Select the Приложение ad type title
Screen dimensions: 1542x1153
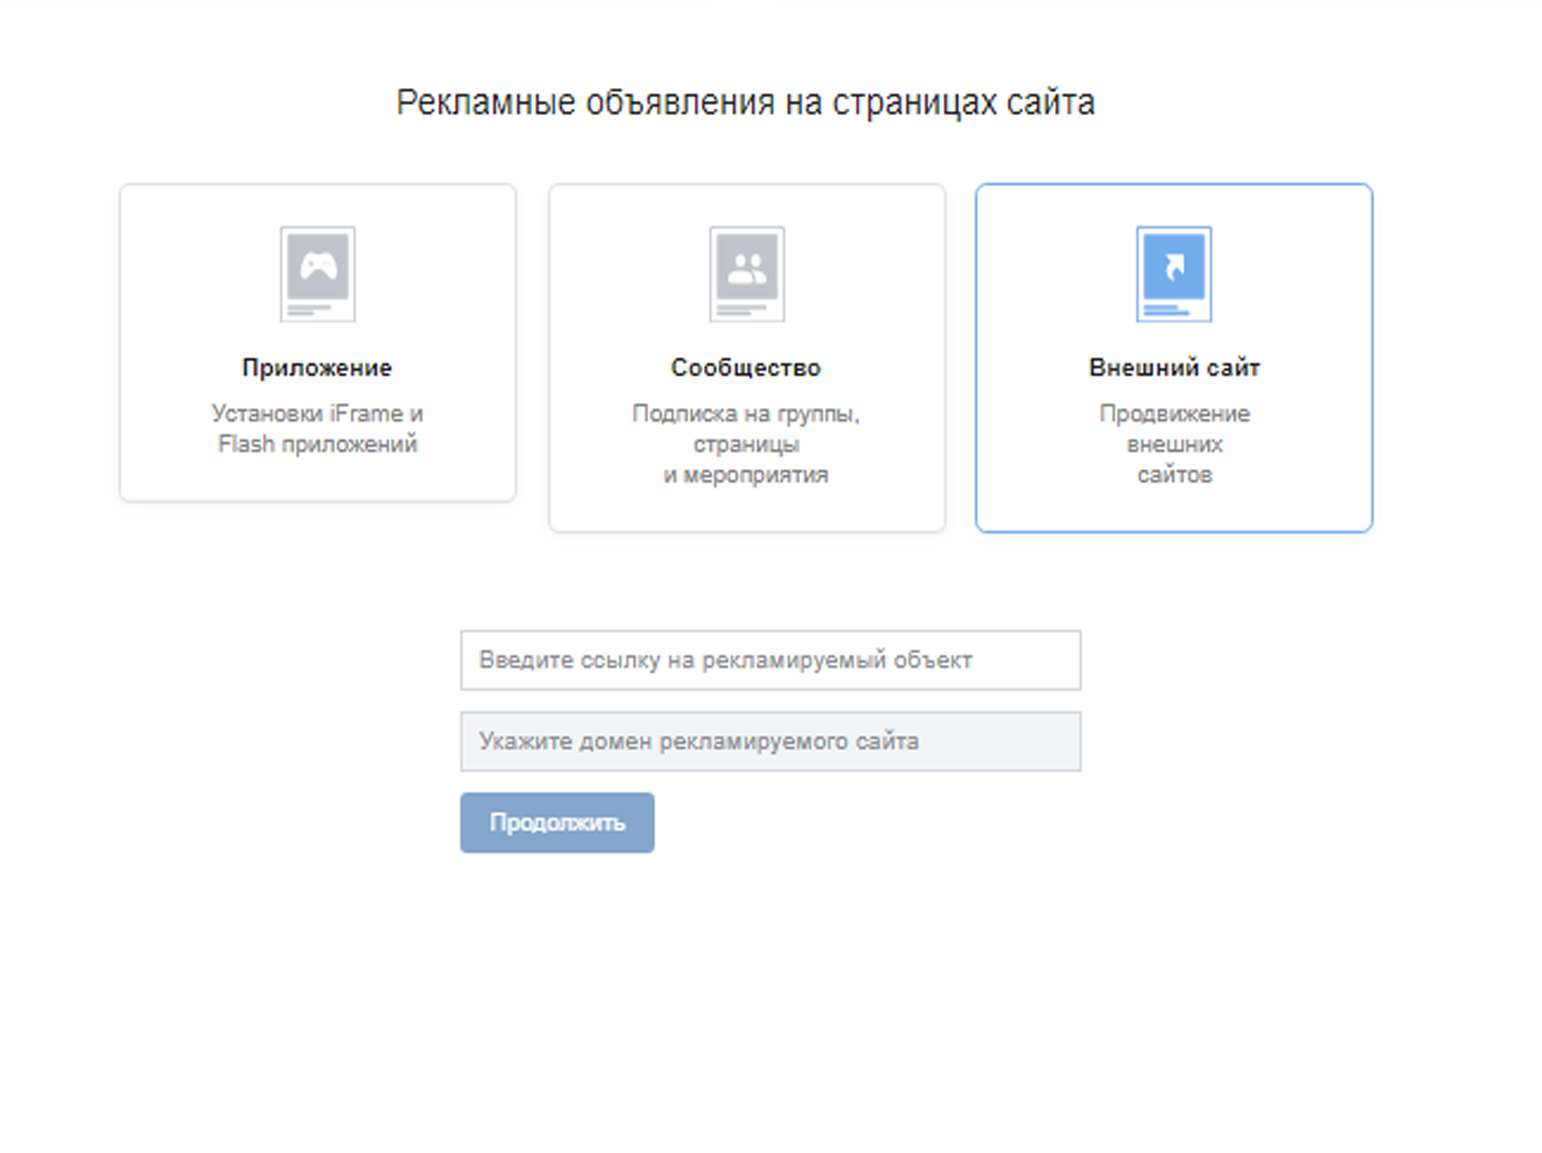click(317, 368)
